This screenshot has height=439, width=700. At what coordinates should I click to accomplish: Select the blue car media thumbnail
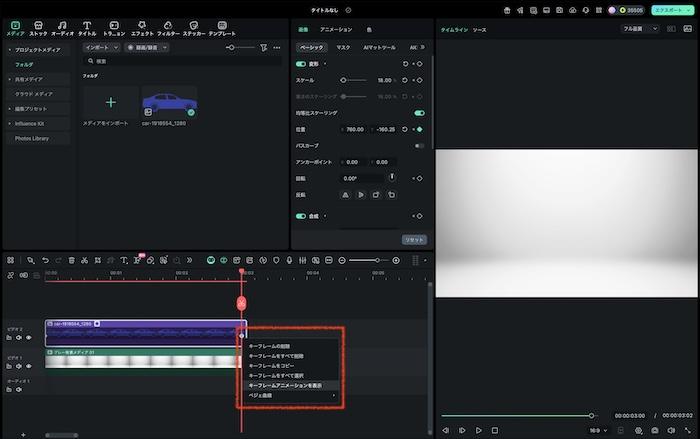point(169,101)
